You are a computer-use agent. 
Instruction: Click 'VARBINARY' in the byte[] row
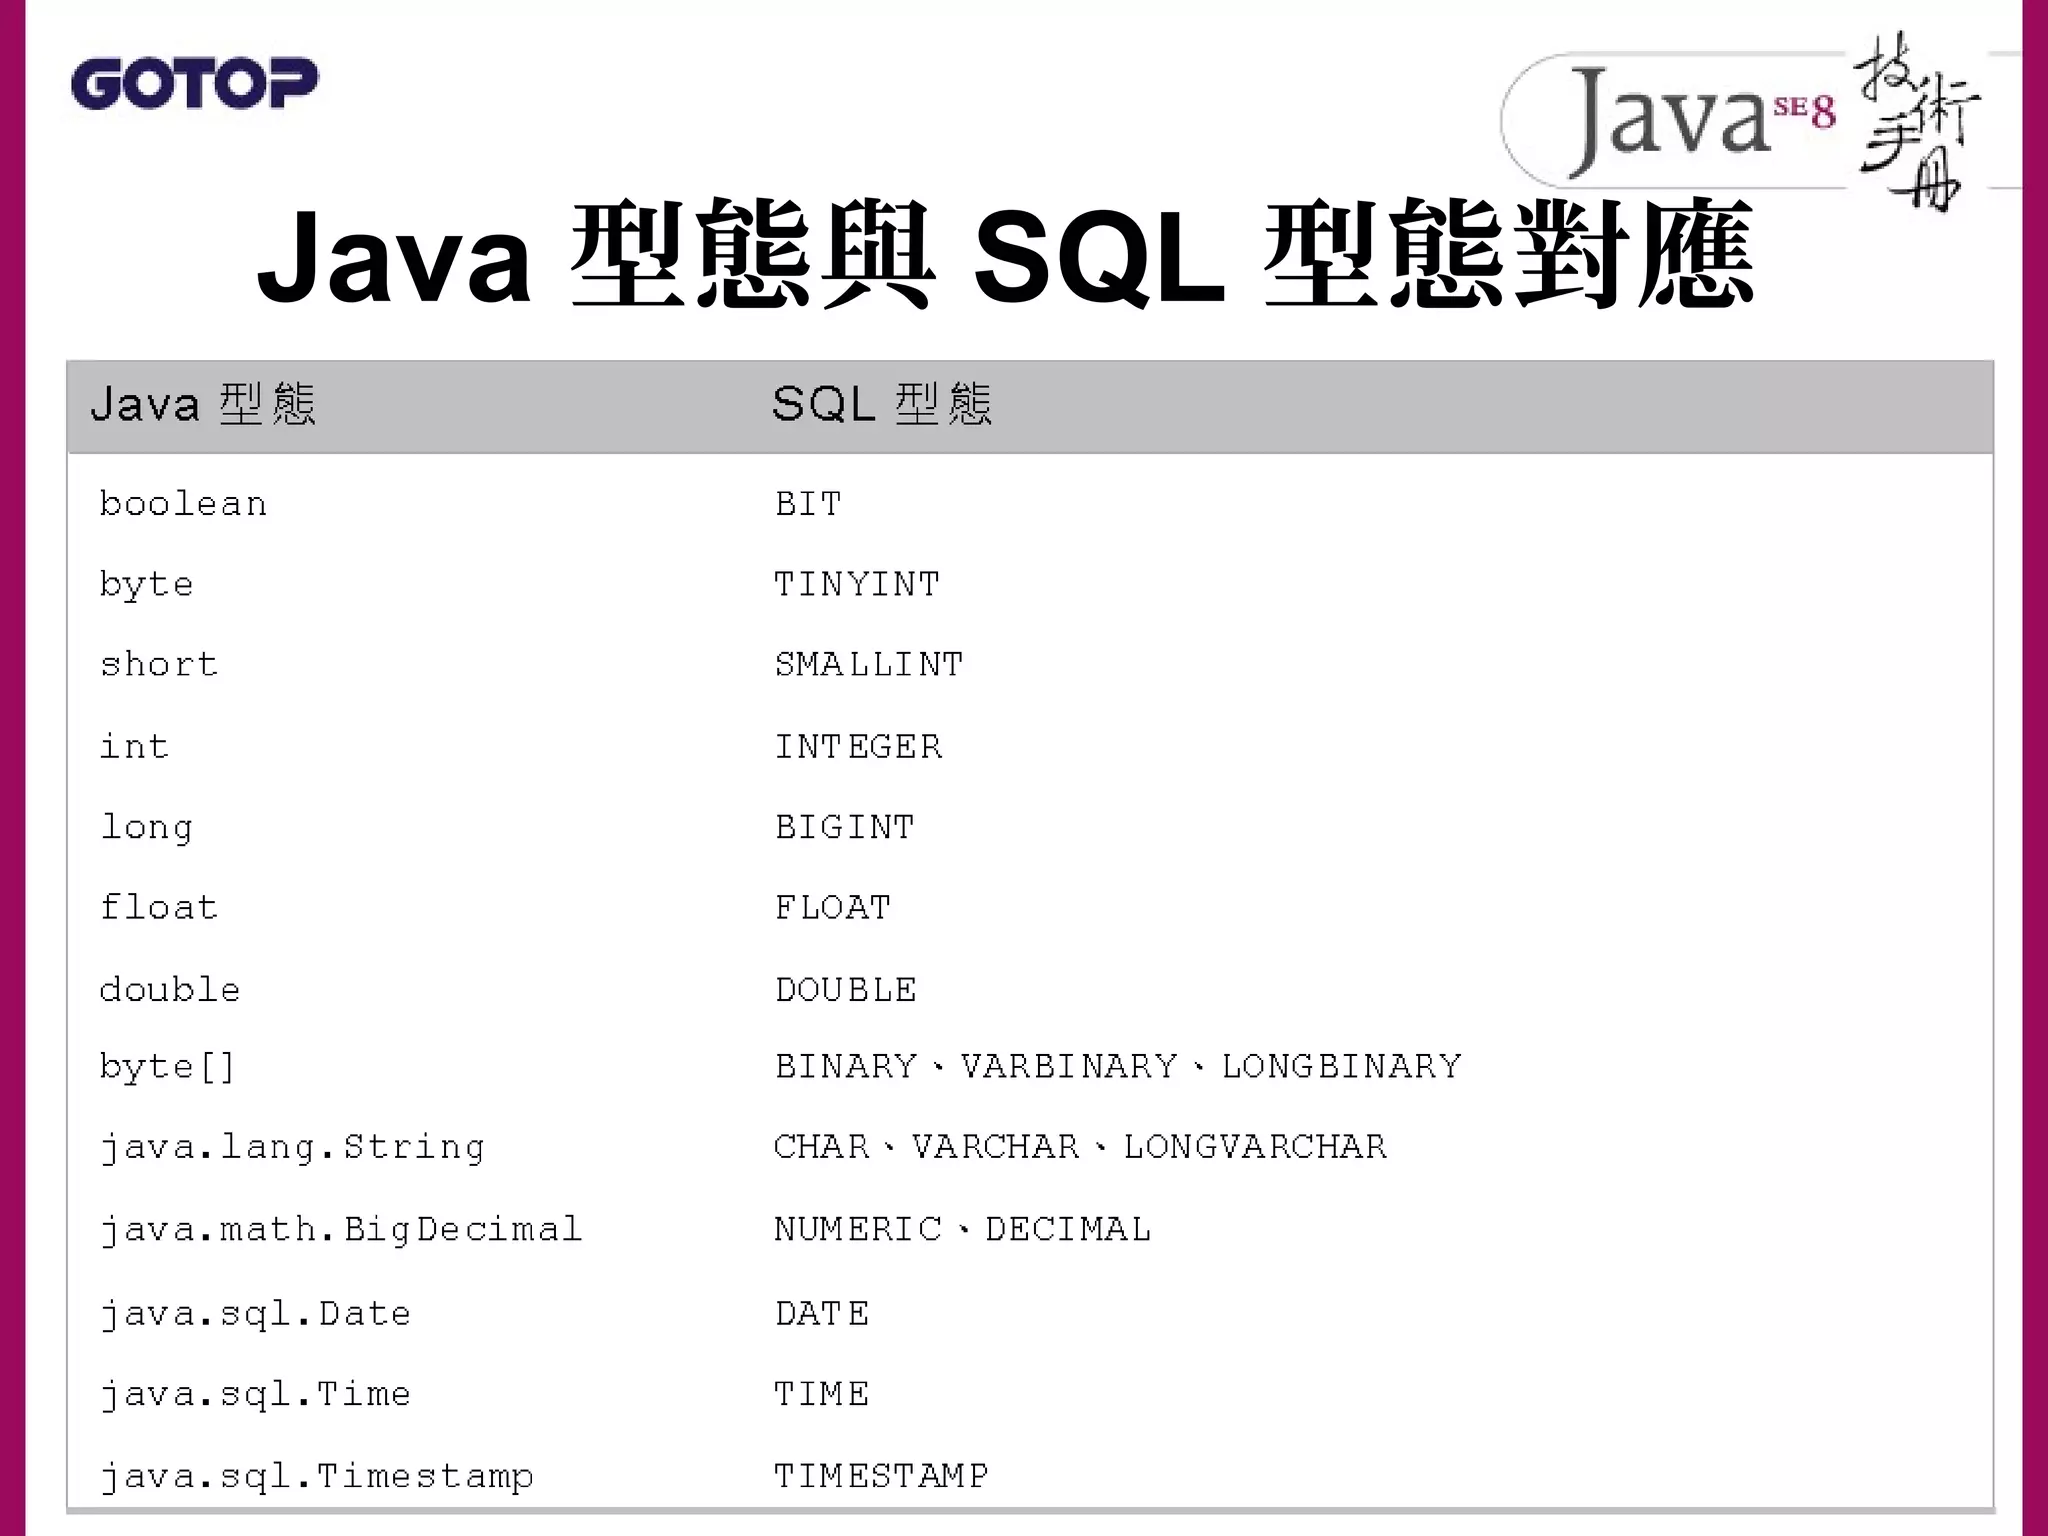pos(1069,1066)
